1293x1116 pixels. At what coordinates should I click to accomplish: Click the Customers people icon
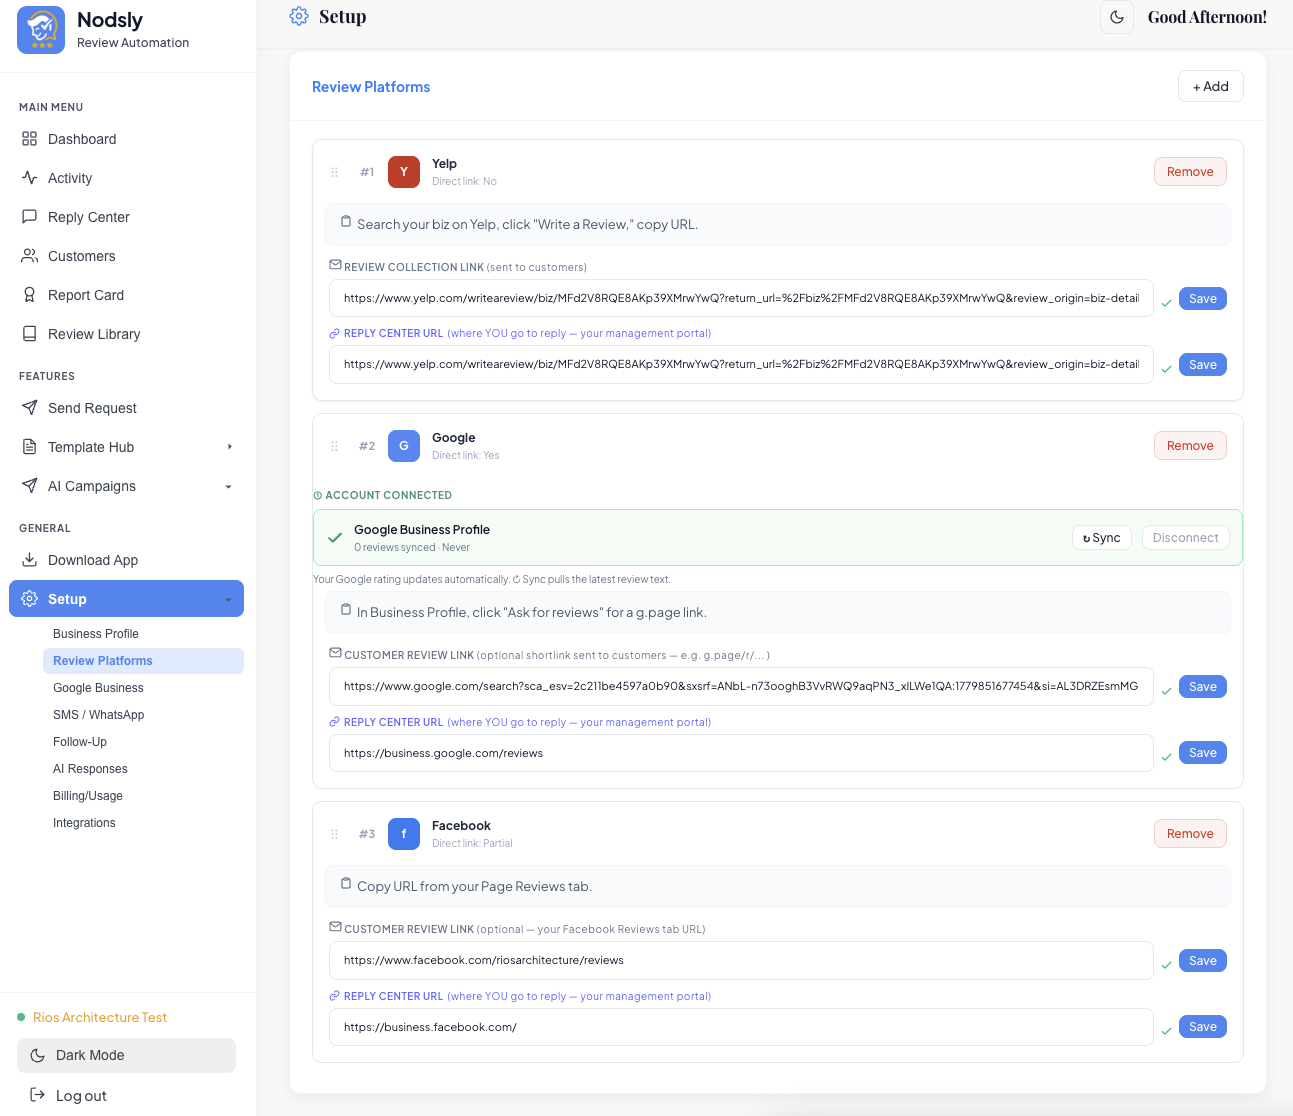29,256
